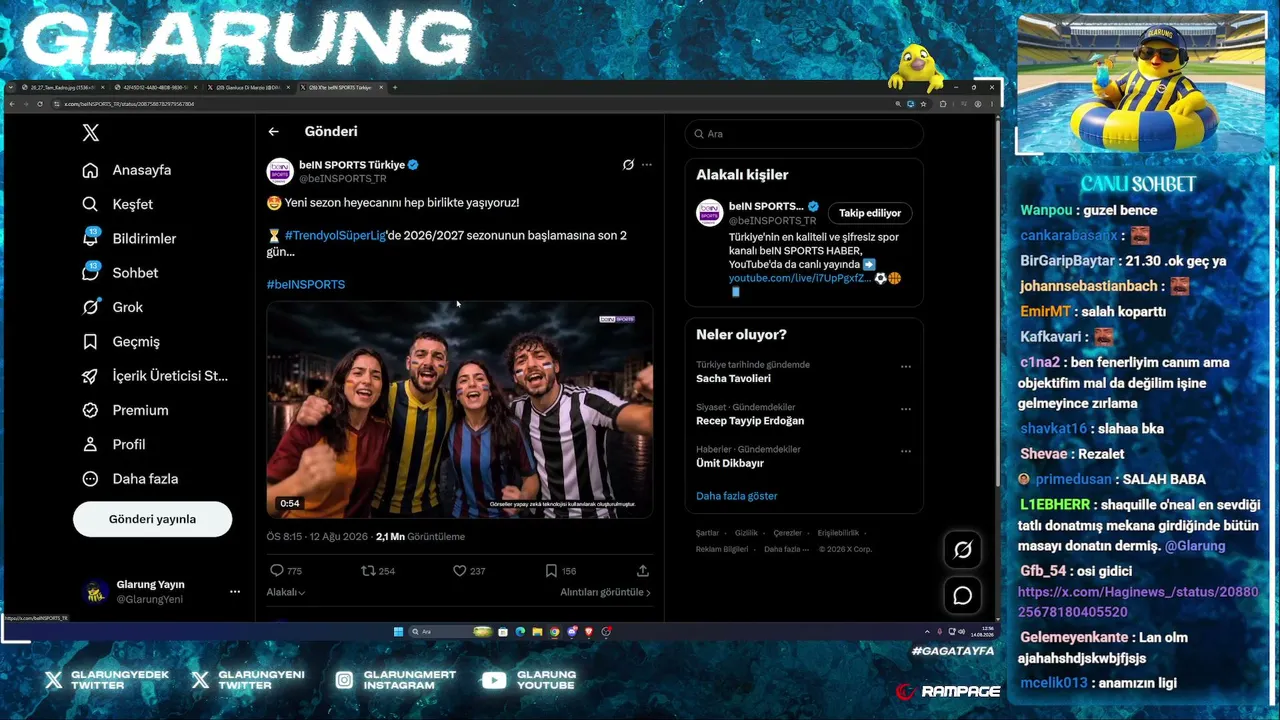Click the Takip ediyor button
This screenshot has width=1280, height=720.
pyautogui.click(x=870, y=213)
